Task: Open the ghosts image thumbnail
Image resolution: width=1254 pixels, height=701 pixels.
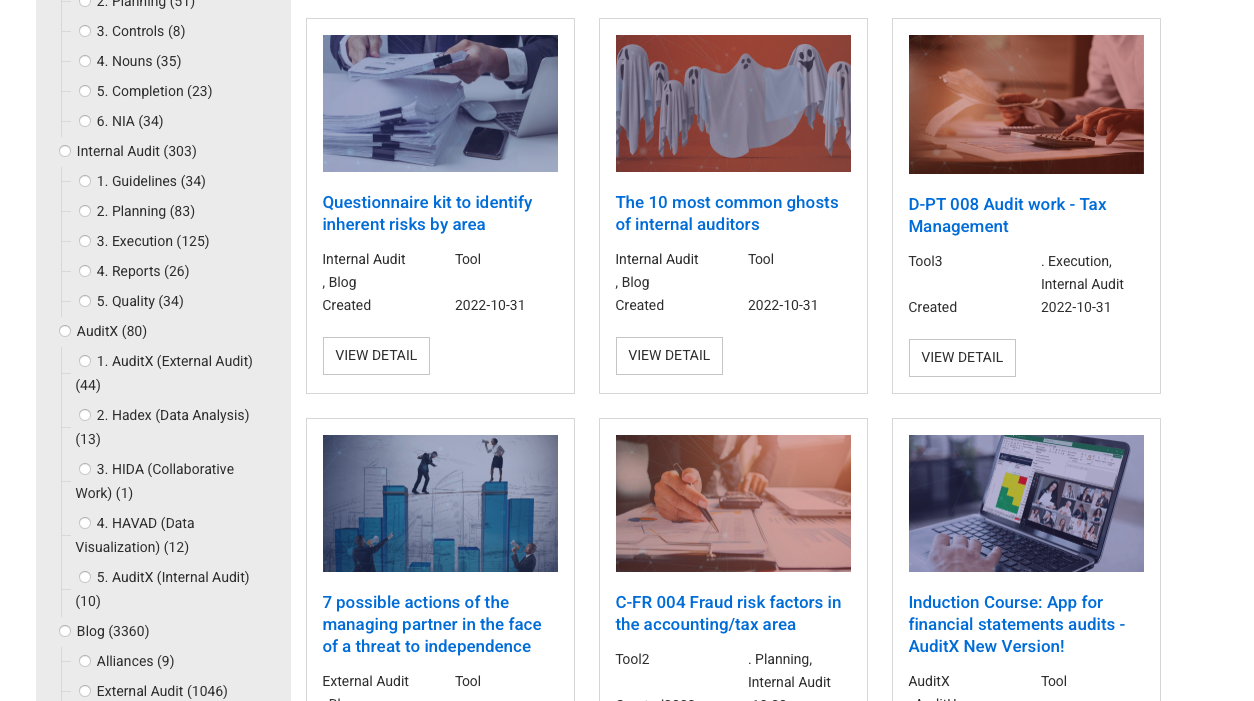Action: tap(733, 103)
